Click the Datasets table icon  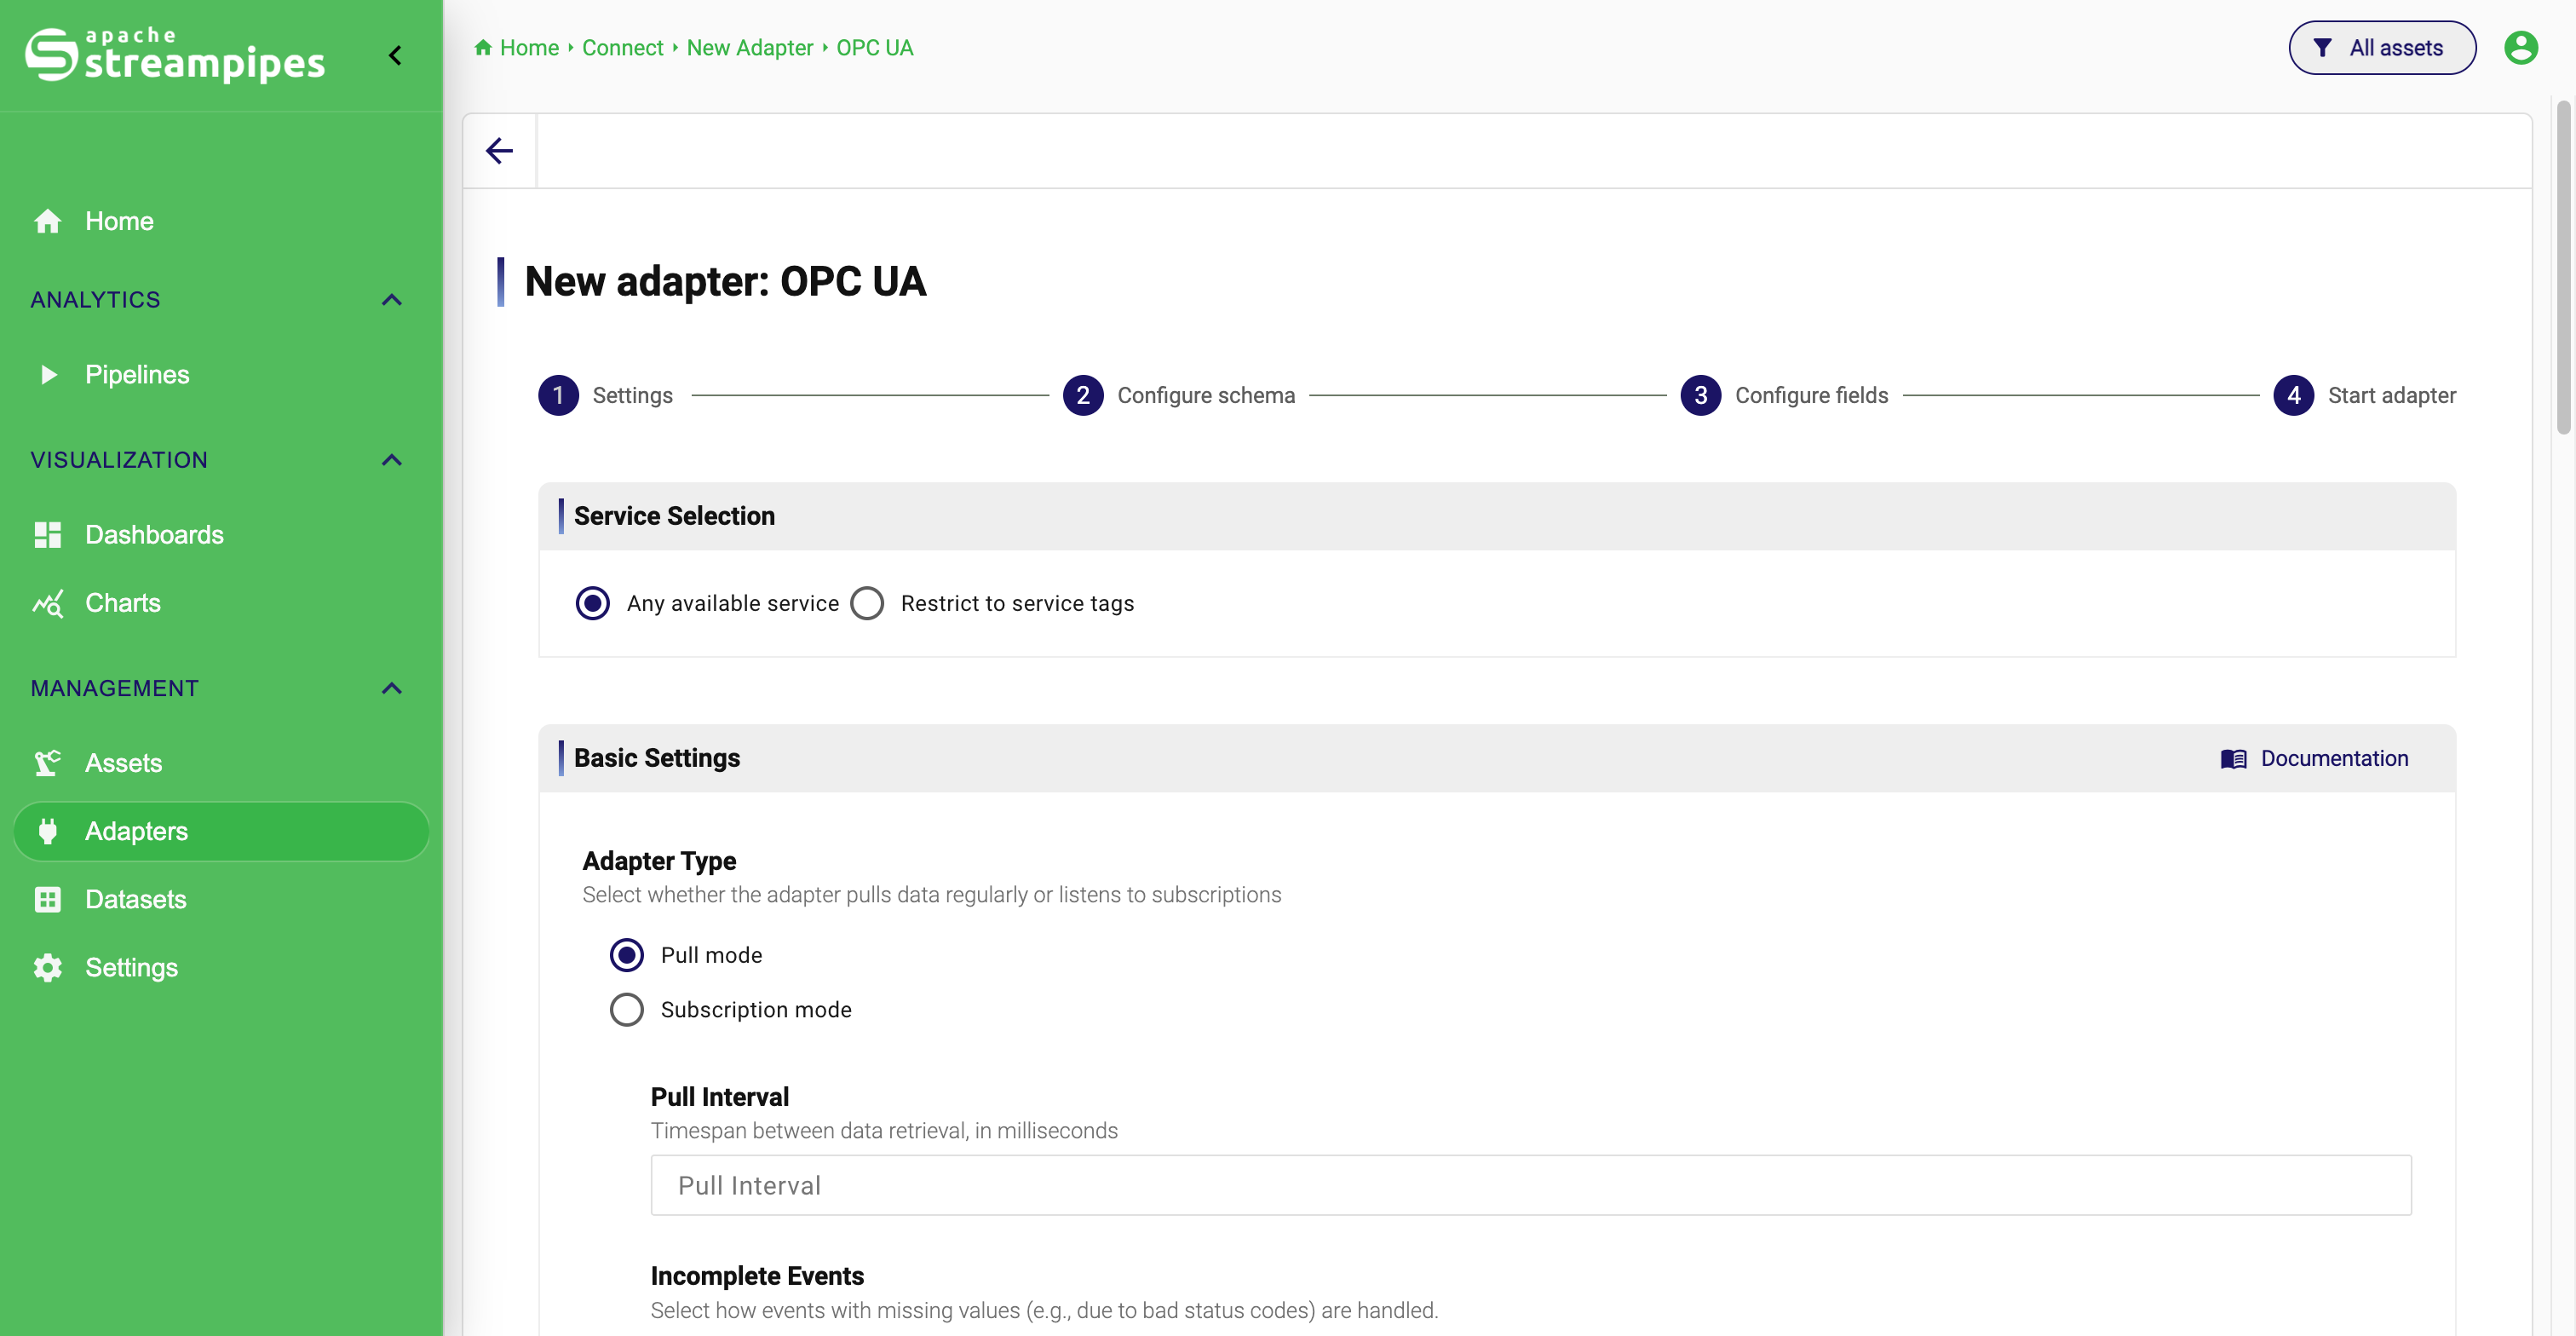pos(48,899)
